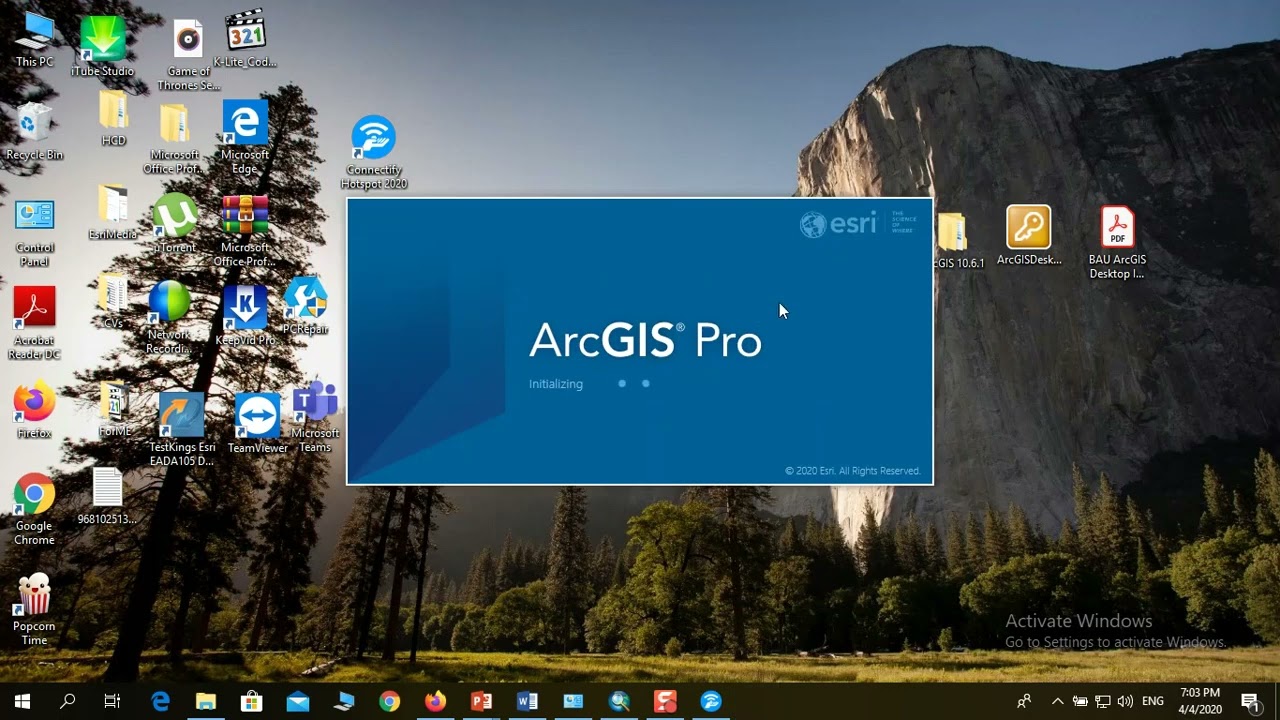Select the HCD folder
This screenshot has width=1280, height=720.
113,119
